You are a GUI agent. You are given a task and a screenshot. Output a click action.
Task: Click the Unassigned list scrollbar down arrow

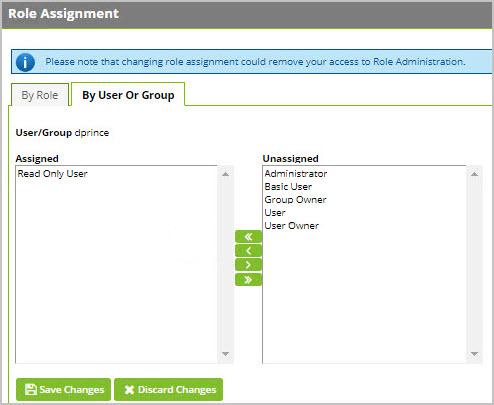(x=474, y=354)
